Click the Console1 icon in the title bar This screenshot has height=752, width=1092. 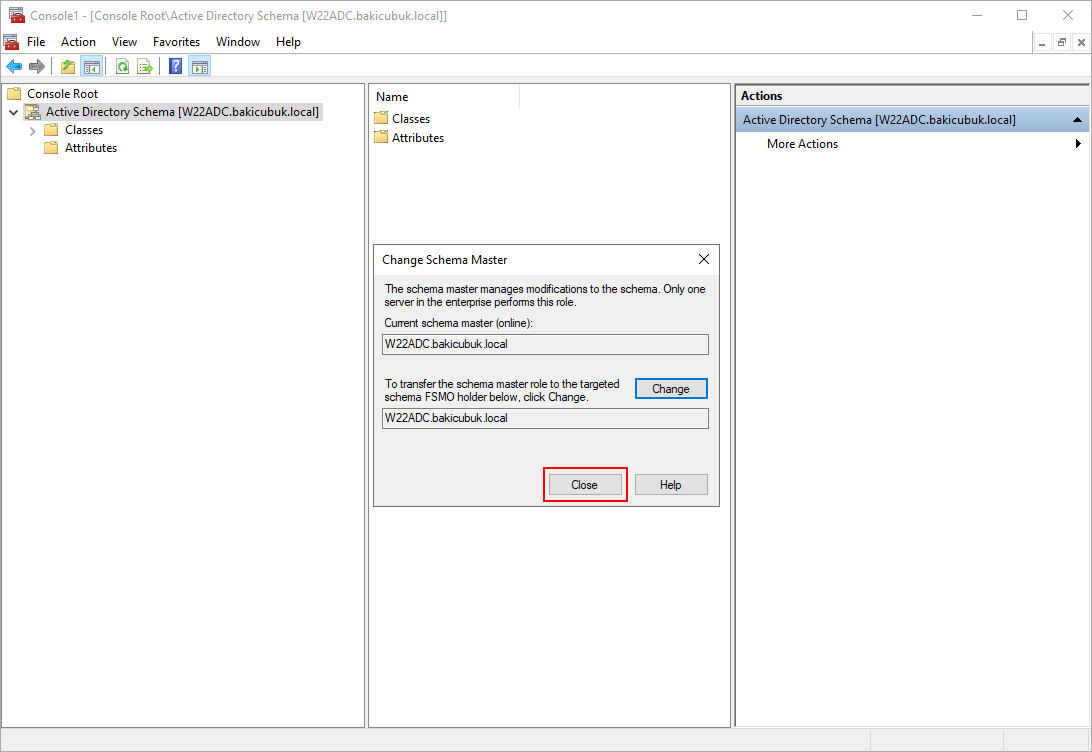[17, 15]
